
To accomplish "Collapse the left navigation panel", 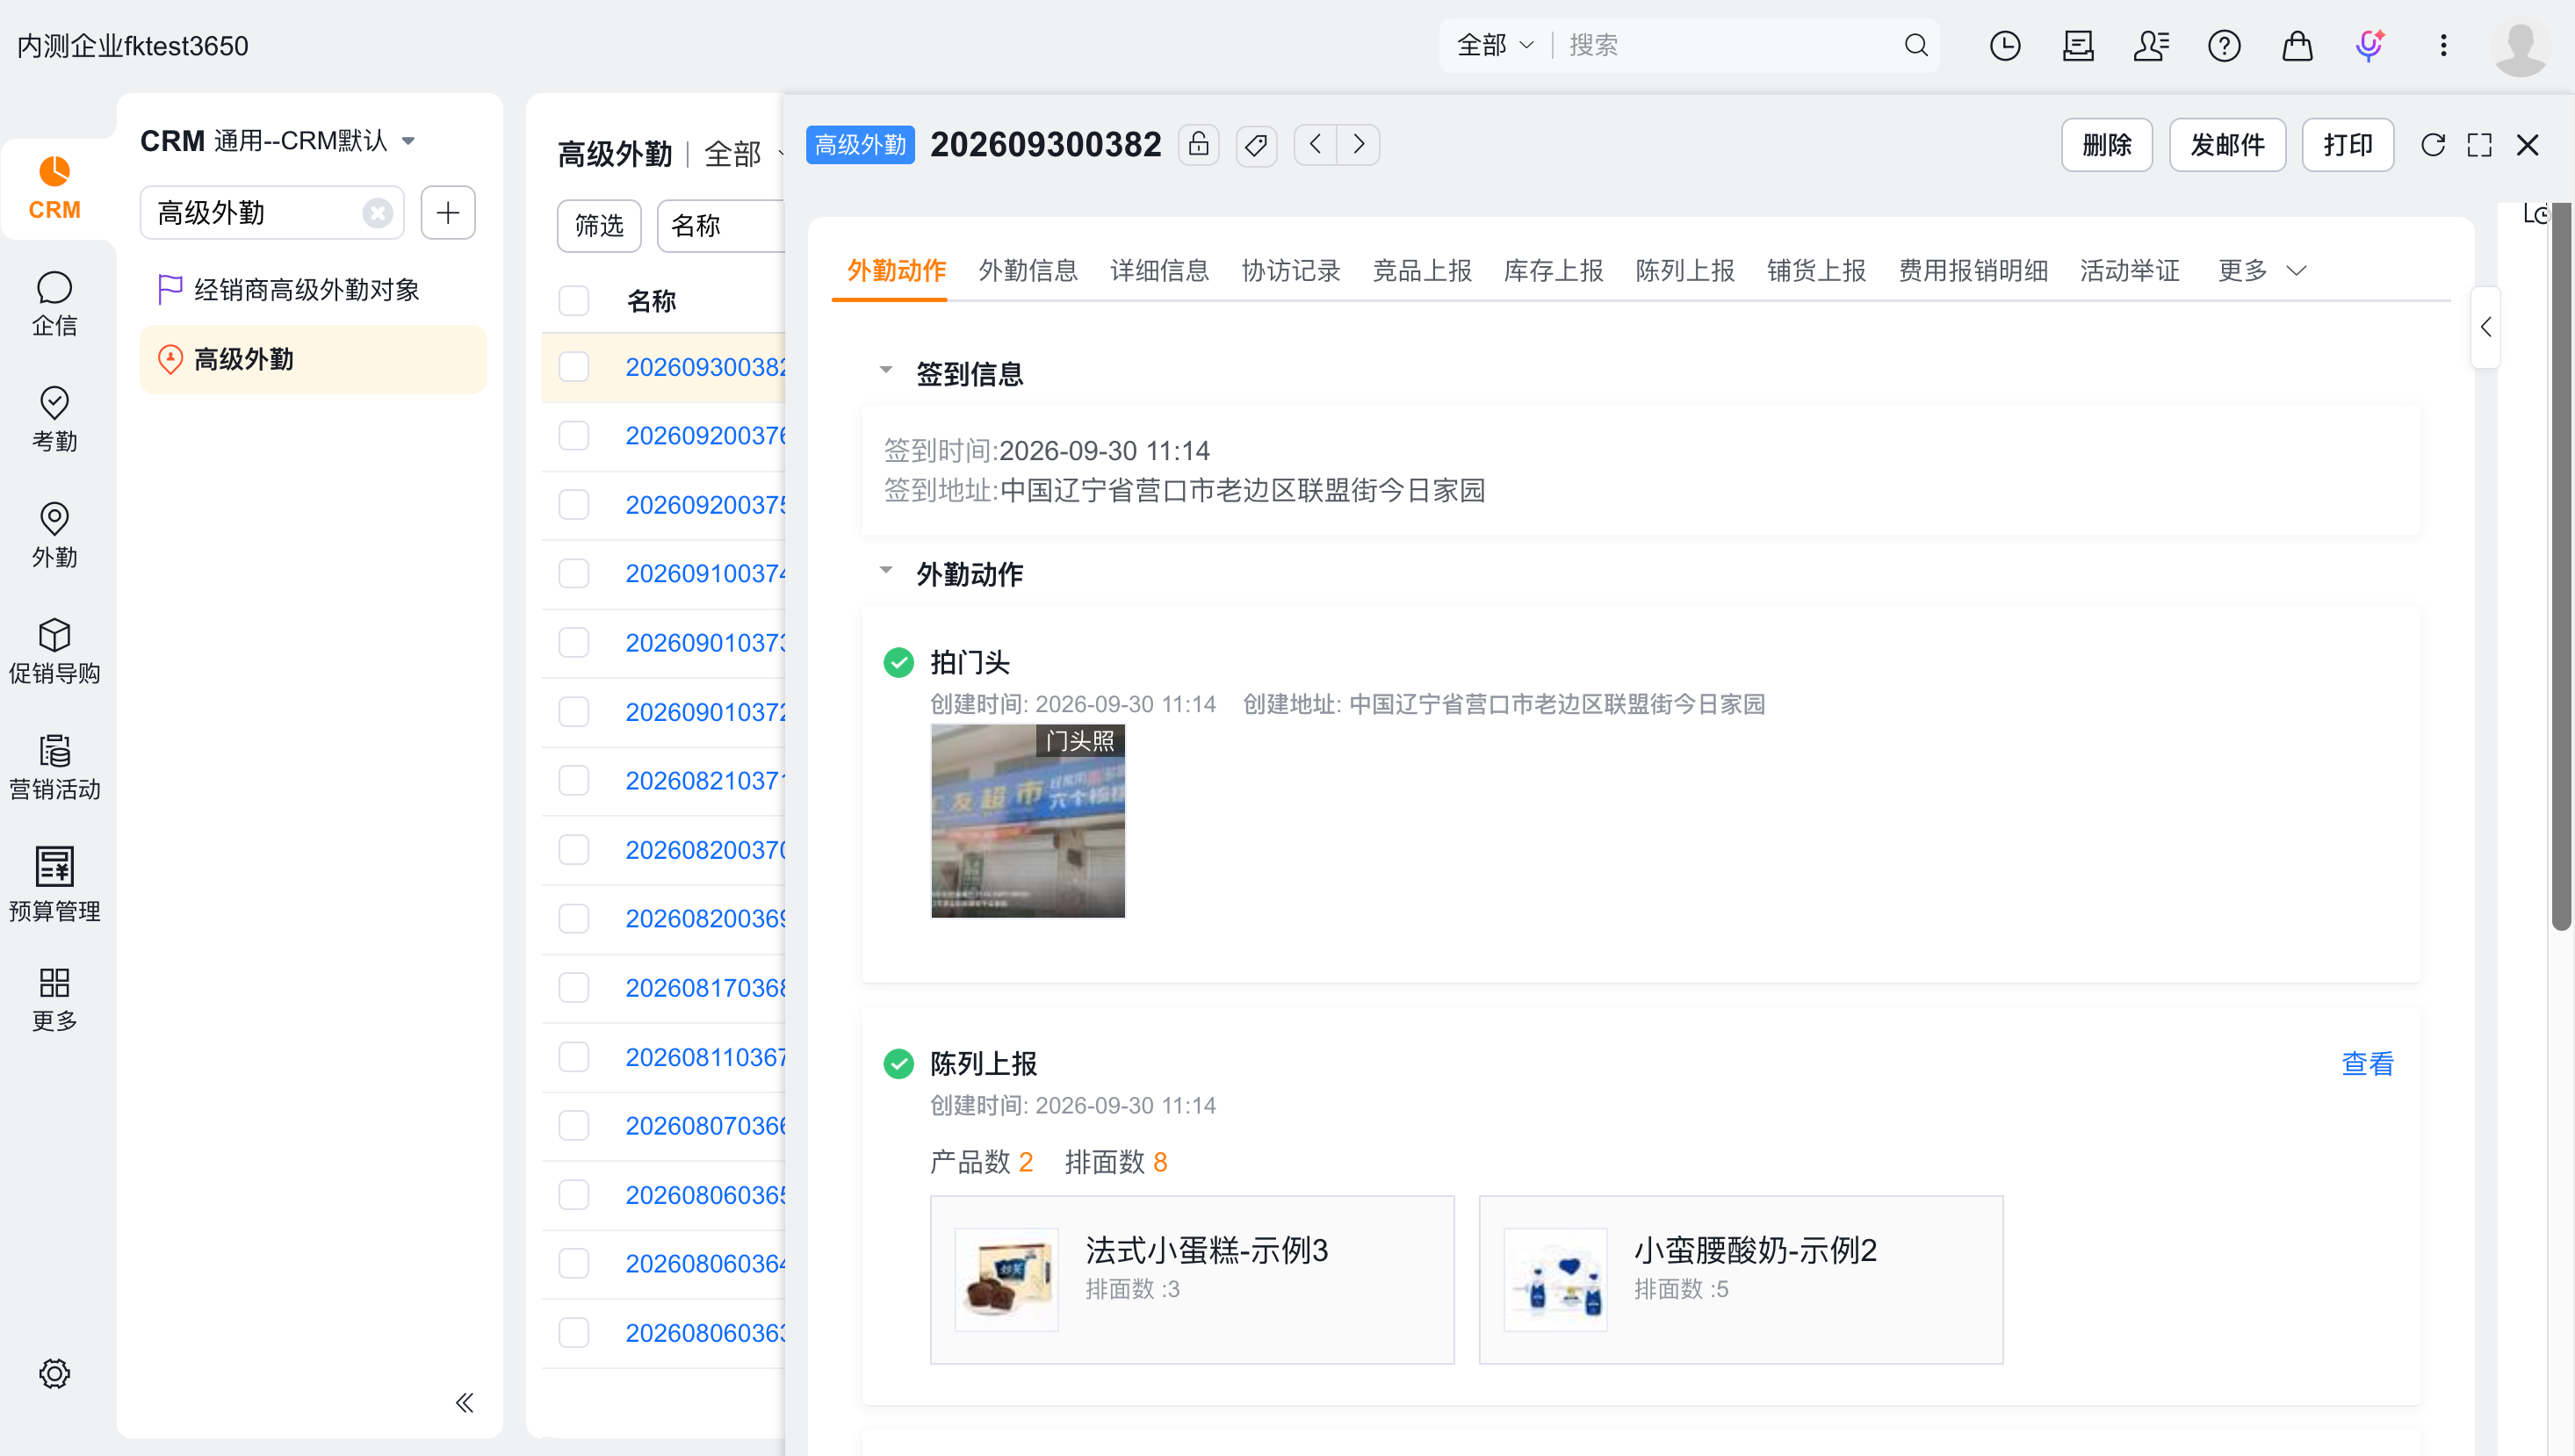I will pyautogui.click(x=464, y=1403).
